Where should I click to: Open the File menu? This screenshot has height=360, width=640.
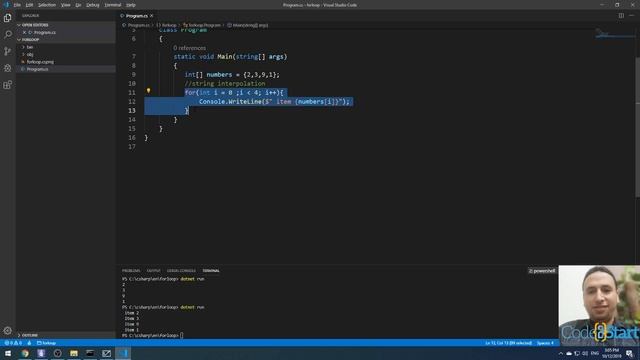point(17,5)
